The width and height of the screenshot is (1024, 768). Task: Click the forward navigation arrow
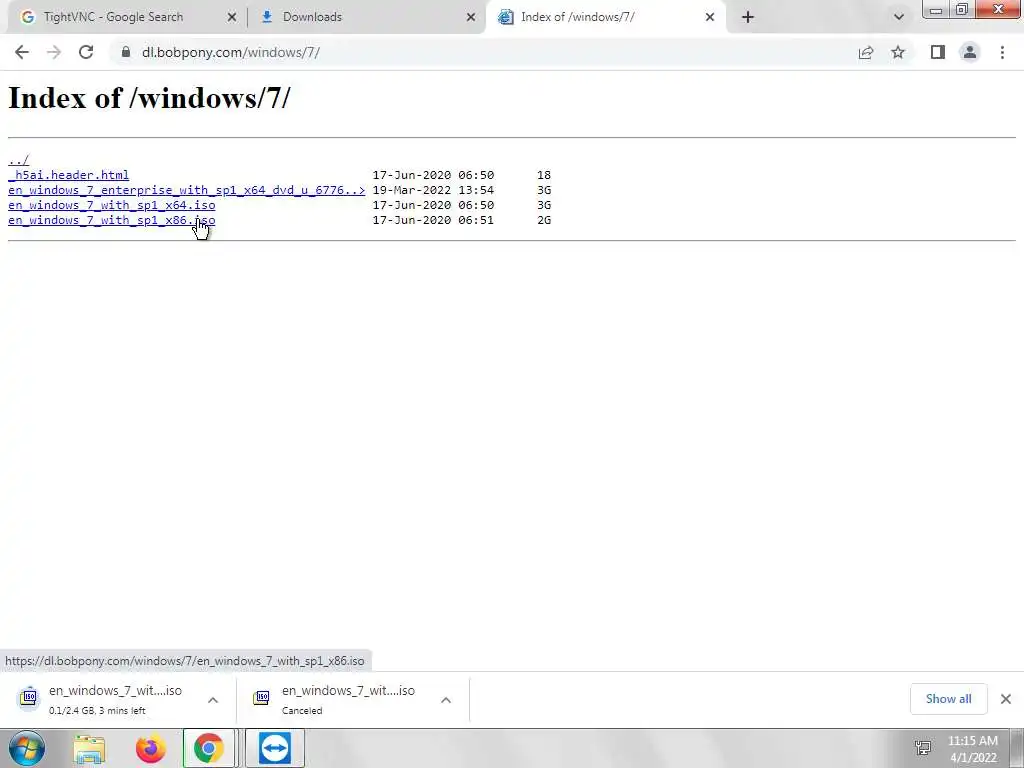pyautogui.click(x=54, y=52)
